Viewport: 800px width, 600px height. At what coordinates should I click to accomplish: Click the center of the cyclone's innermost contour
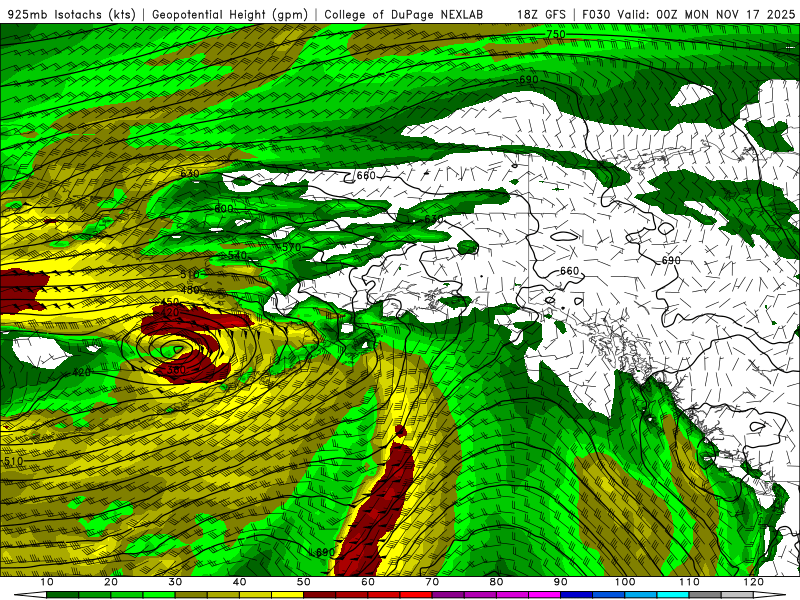tap(178, 349)
